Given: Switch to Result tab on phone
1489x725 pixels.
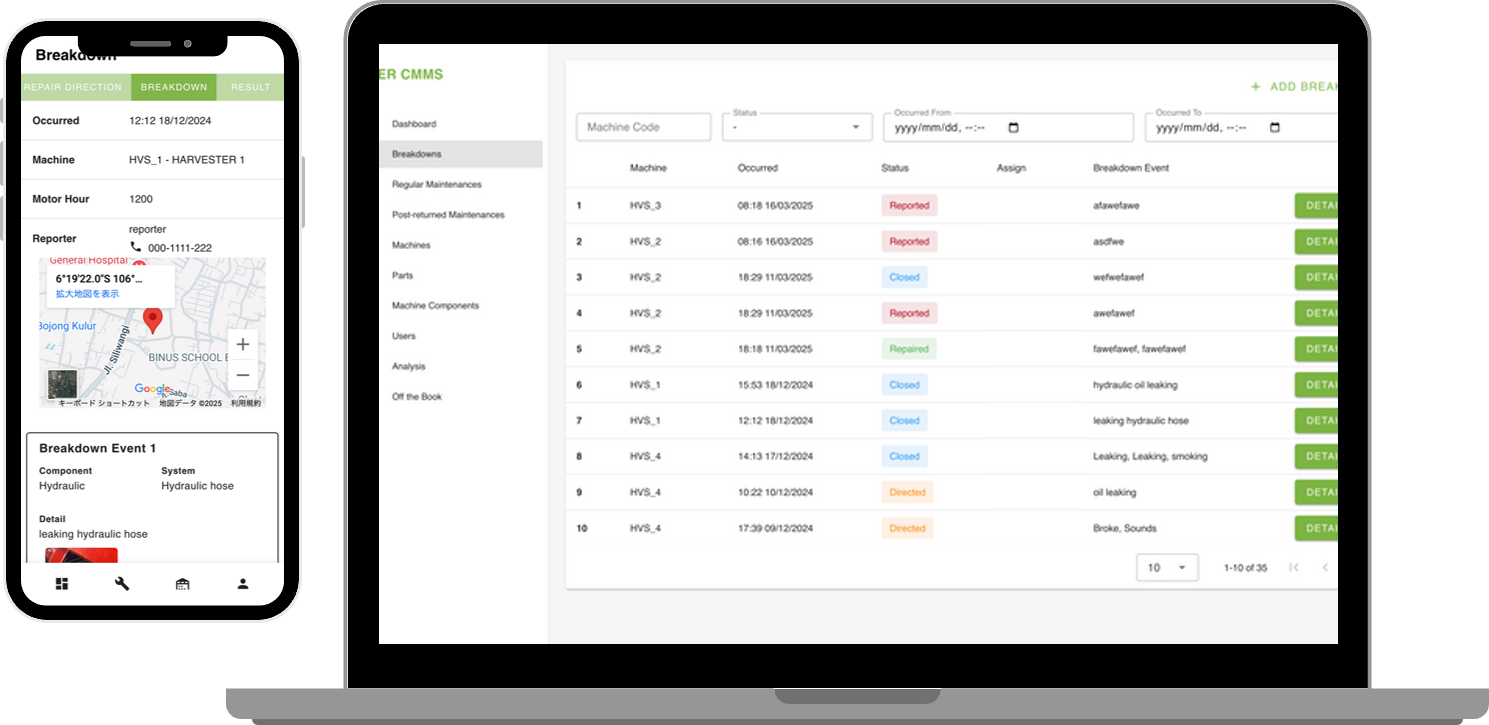Looking at the screenshot, I should pyautogui.click(x=250, y=87).
